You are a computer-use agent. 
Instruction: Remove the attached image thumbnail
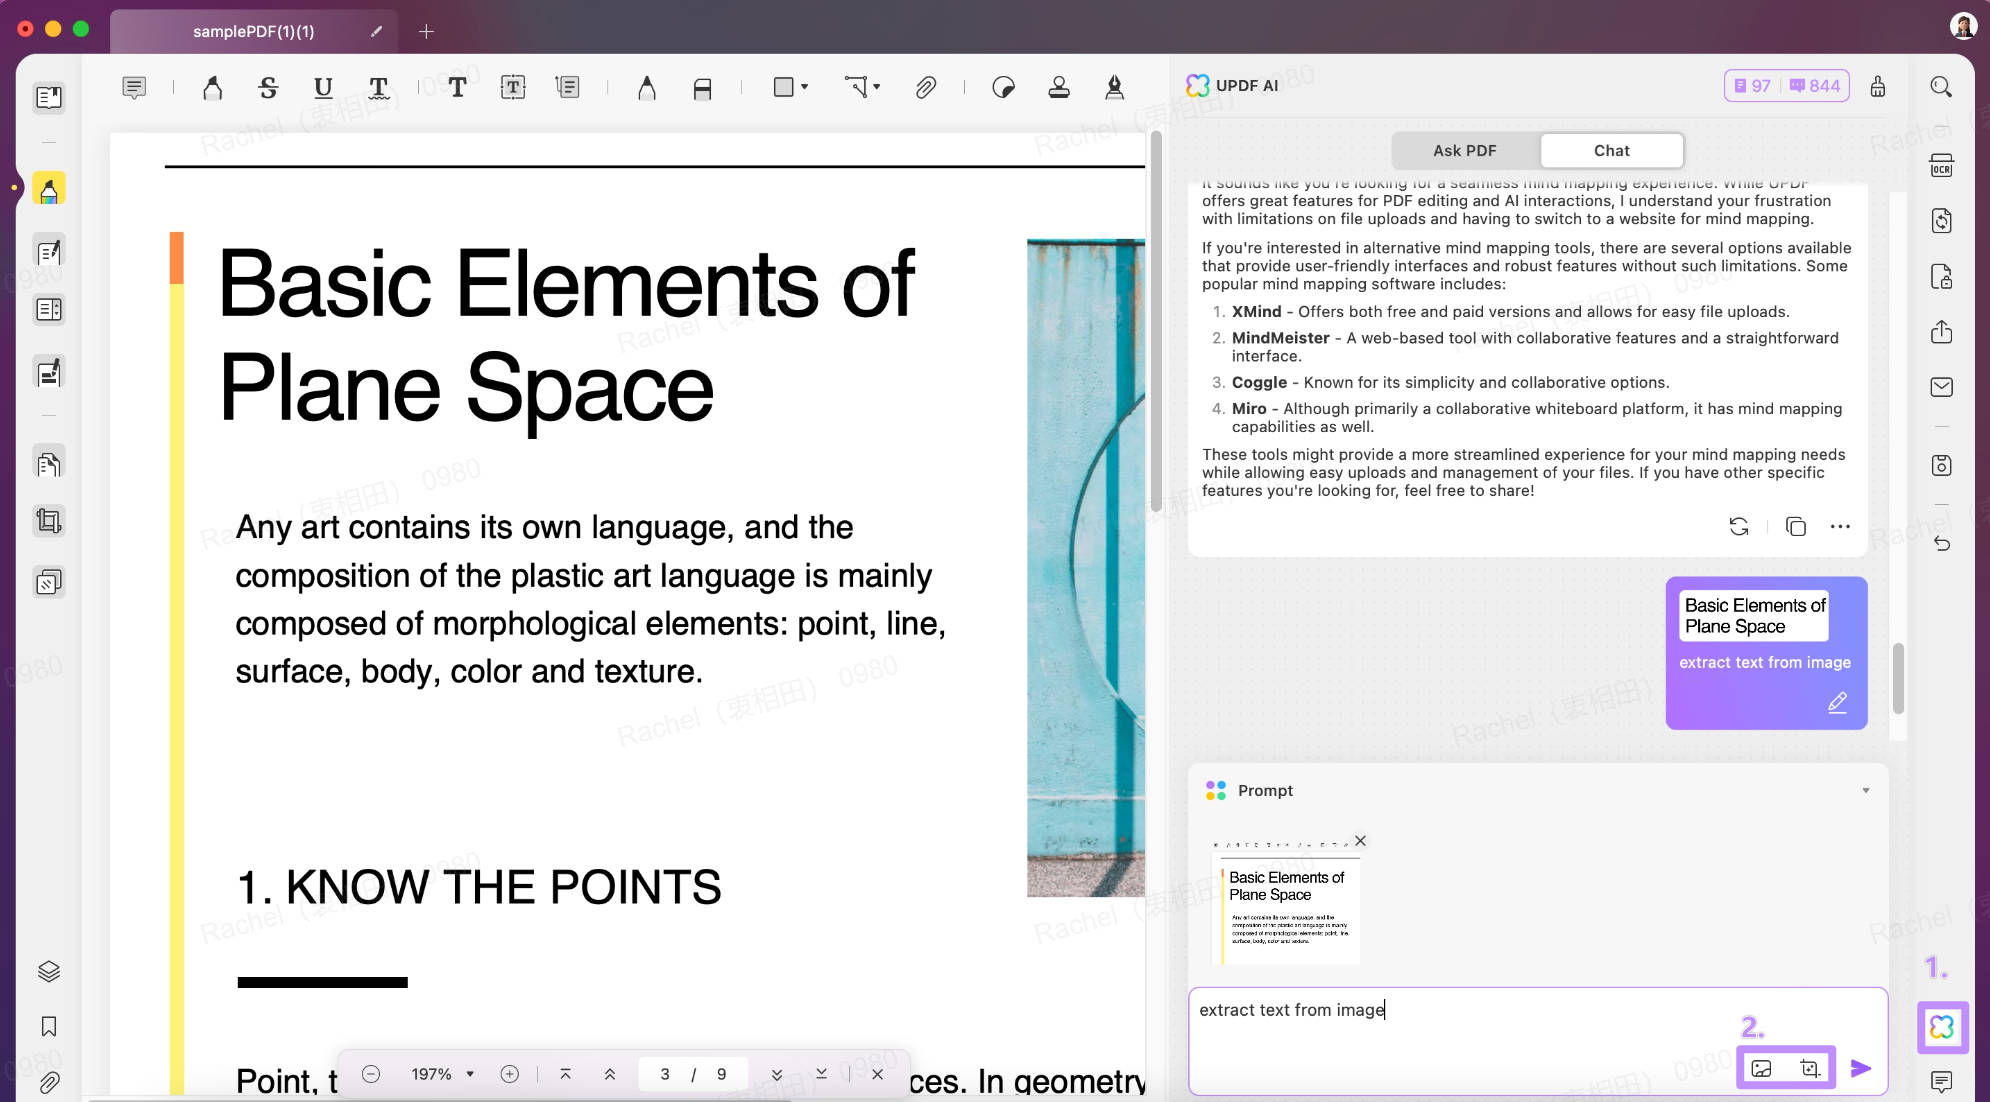click(1360, 841)
